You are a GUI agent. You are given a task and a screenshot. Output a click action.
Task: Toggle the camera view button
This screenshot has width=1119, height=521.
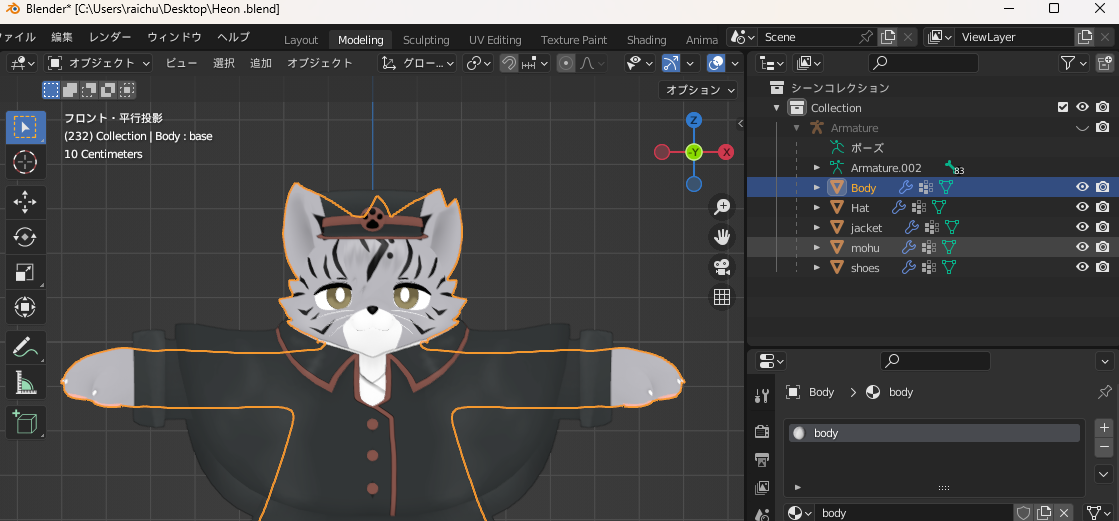click(722, 267)
